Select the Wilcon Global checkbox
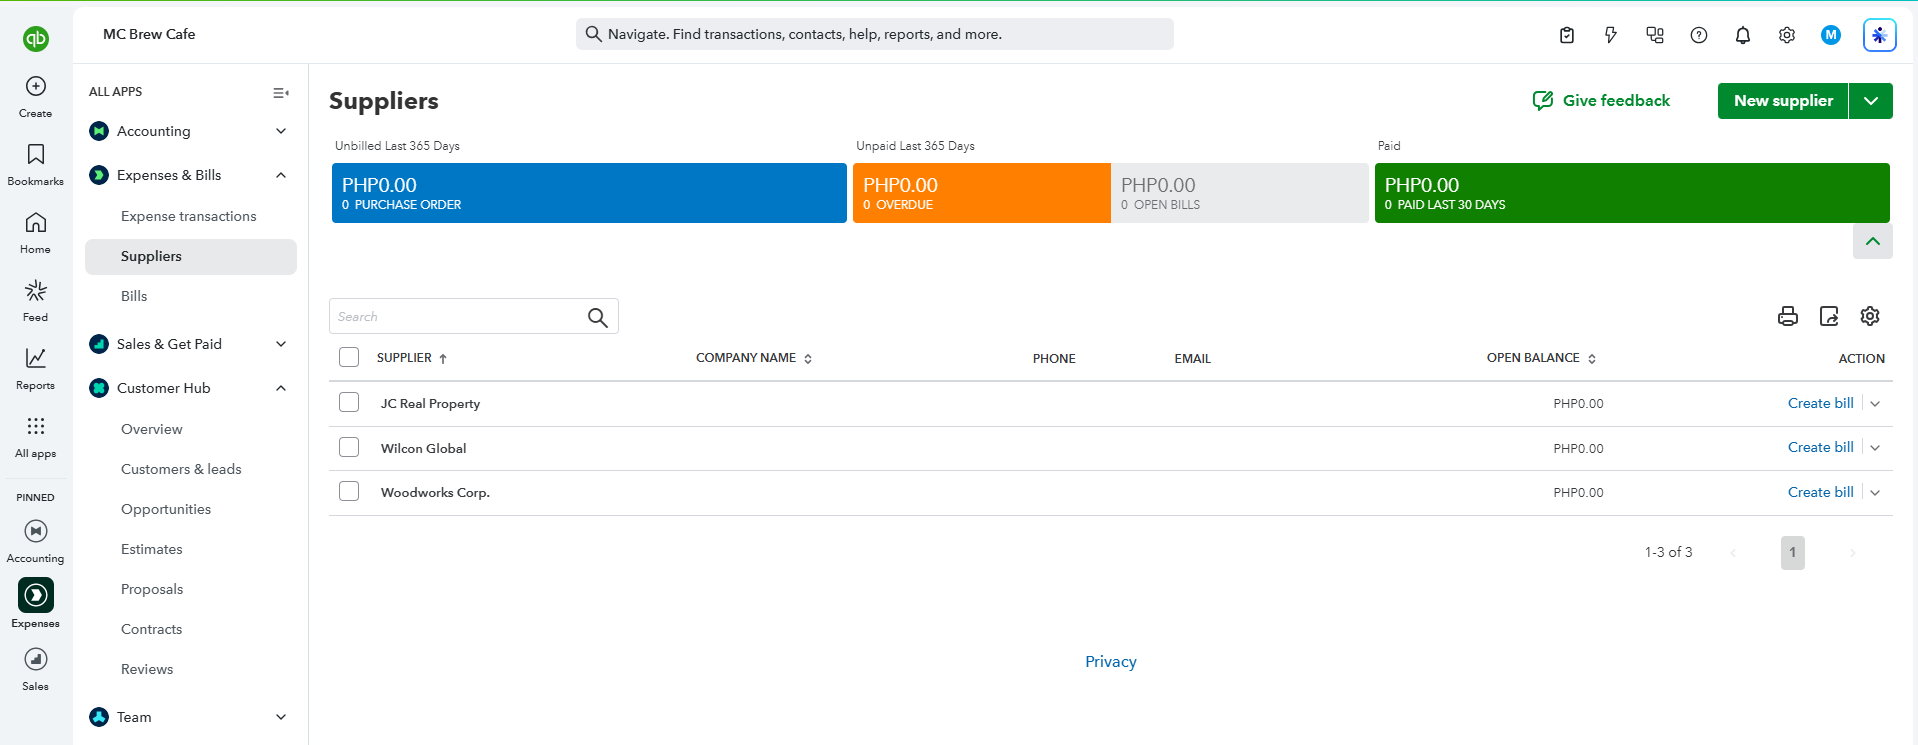1918x745 pixels. (x=349, y=447)
